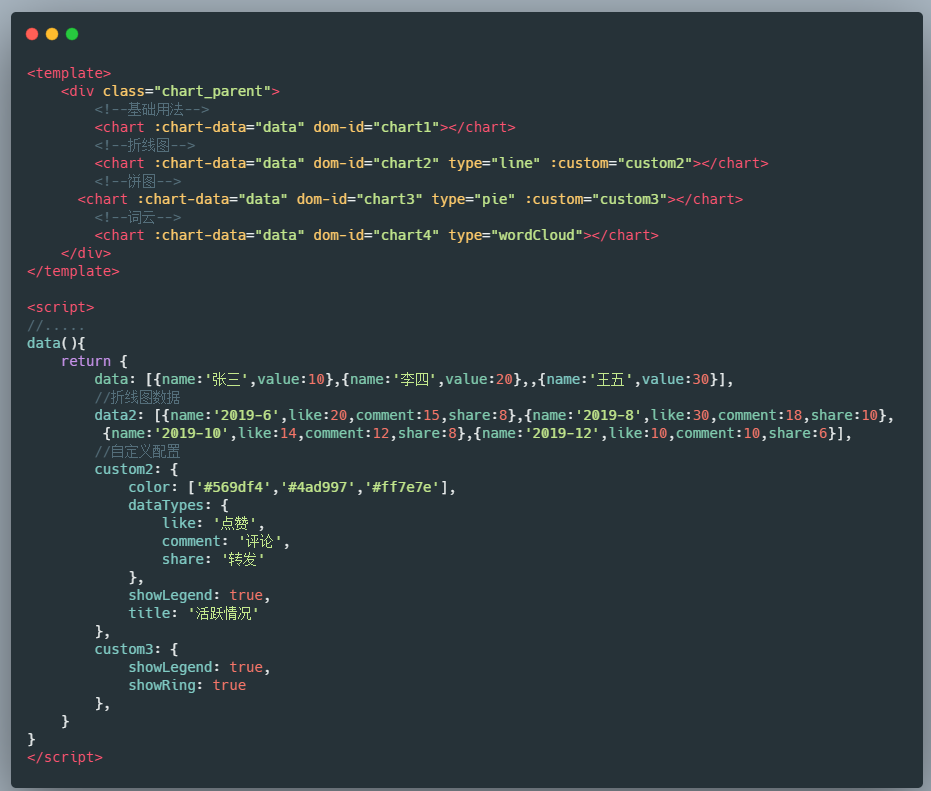Click the green maximize dot
Screen dimensions: 931x791
point(72,34)
